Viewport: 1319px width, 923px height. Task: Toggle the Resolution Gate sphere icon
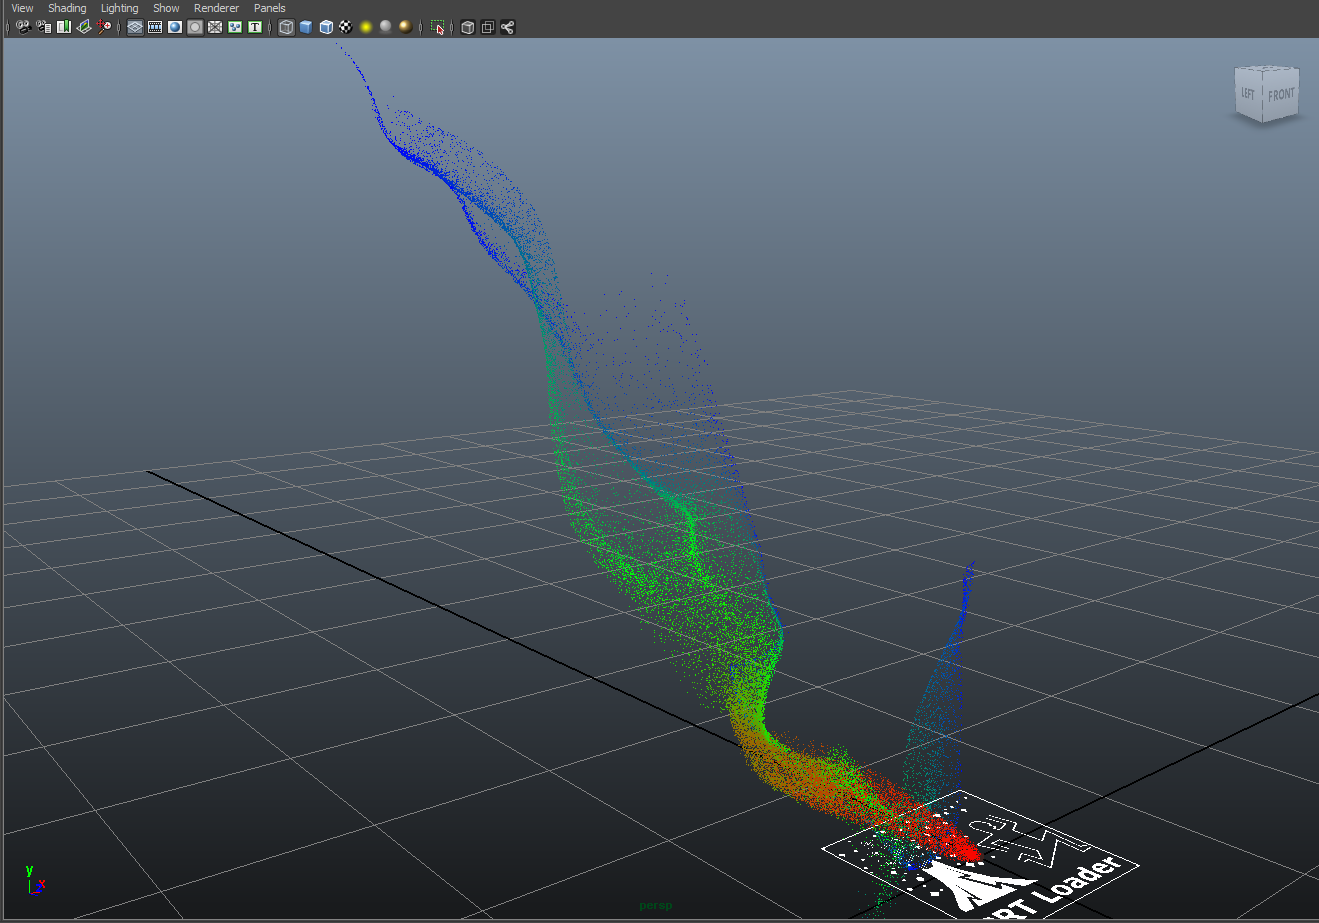[175, 27]
